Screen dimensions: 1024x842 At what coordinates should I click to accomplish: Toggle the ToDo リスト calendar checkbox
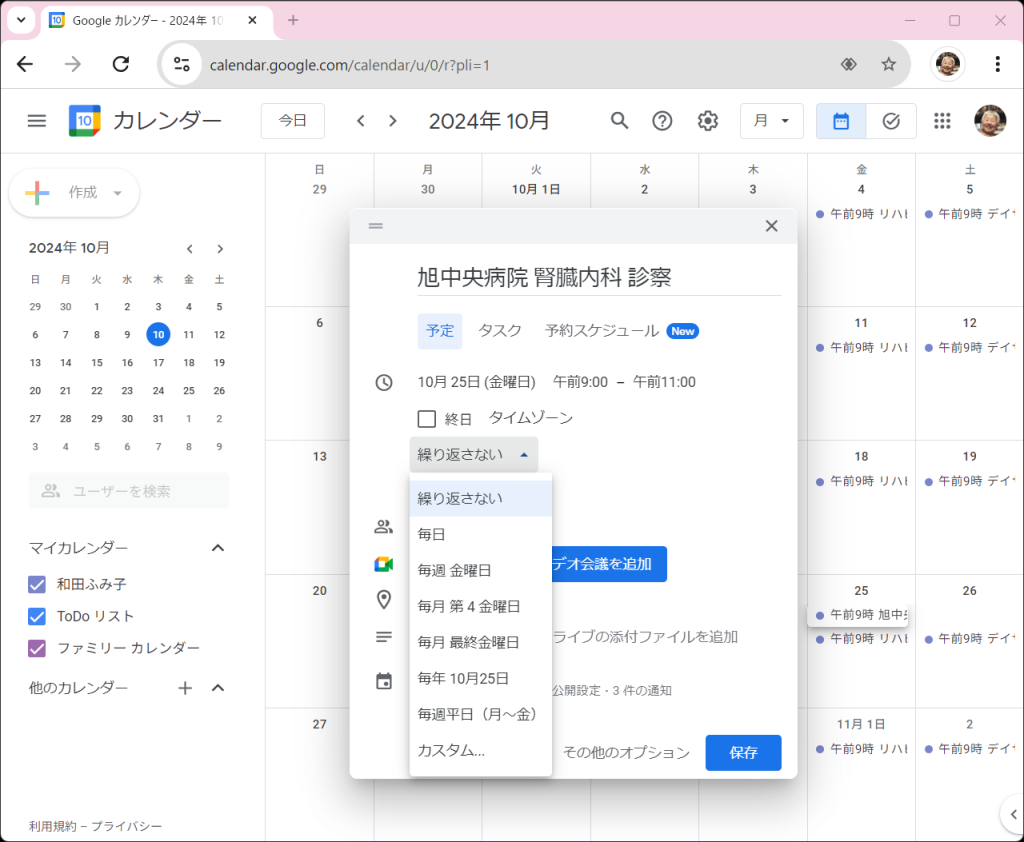(38, 616)
